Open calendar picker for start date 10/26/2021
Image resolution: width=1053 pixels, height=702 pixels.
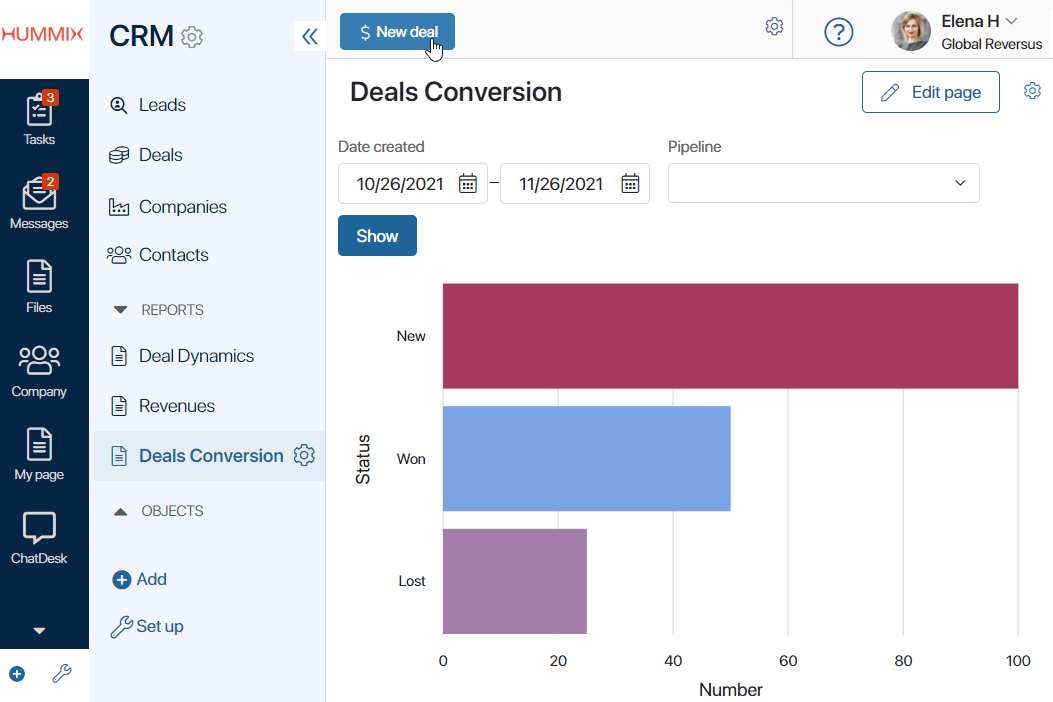pos(467,183)
